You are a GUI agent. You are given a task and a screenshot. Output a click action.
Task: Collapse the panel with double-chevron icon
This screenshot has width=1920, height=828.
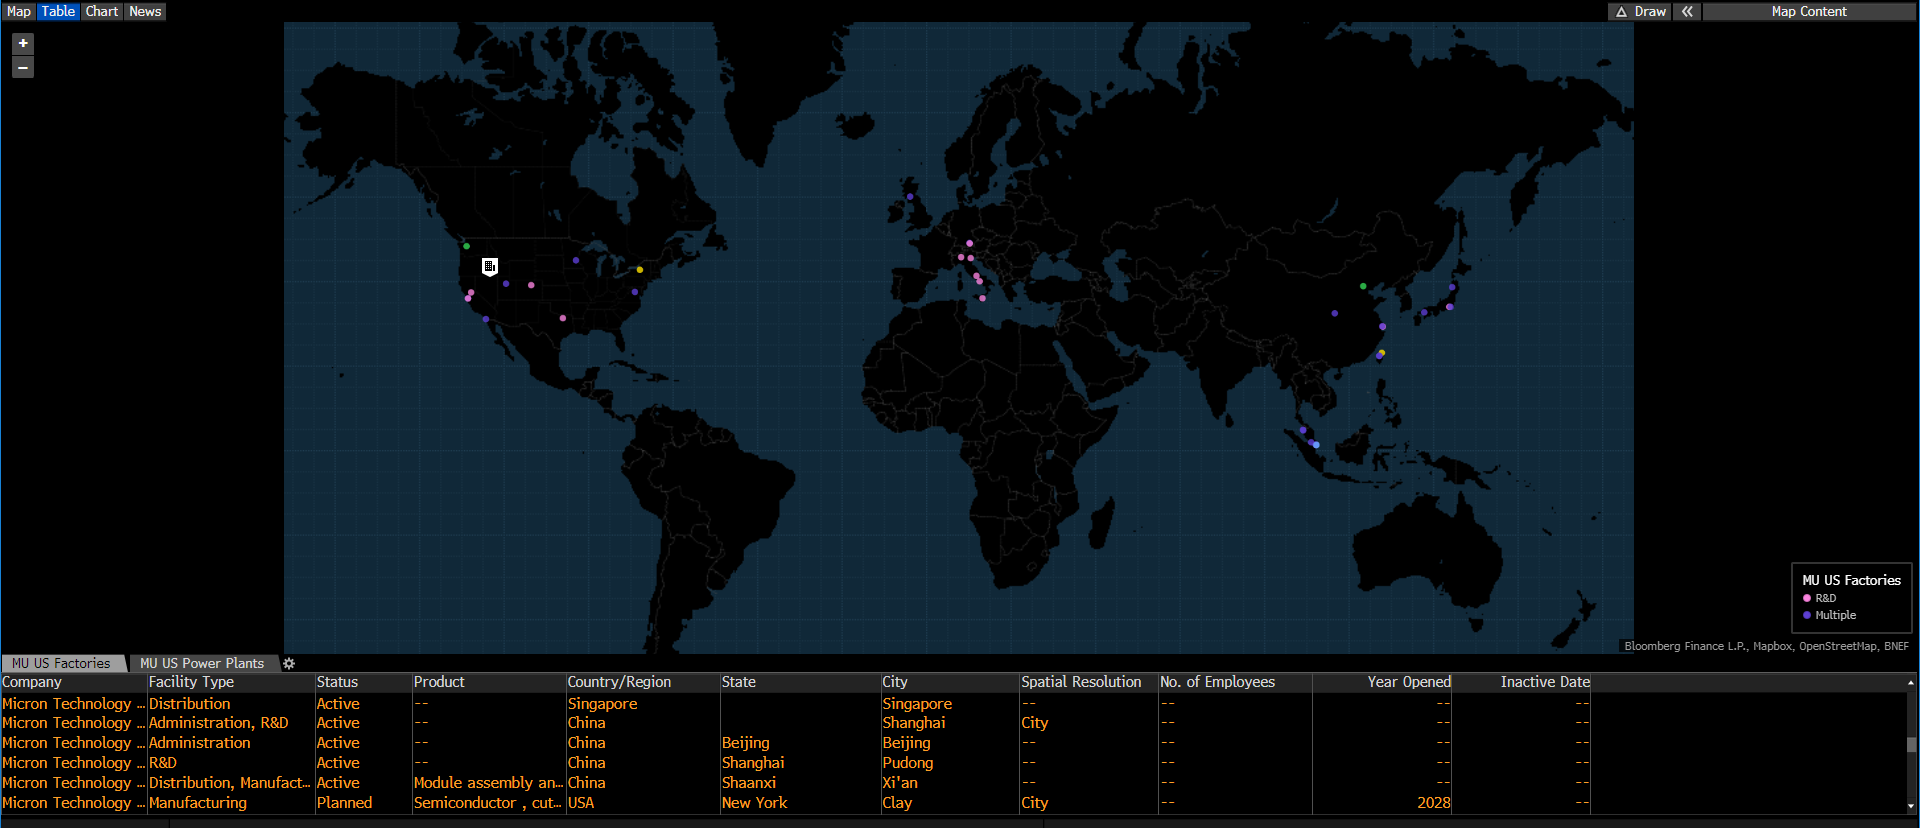pyautogui.click(x=1687, y=11)
